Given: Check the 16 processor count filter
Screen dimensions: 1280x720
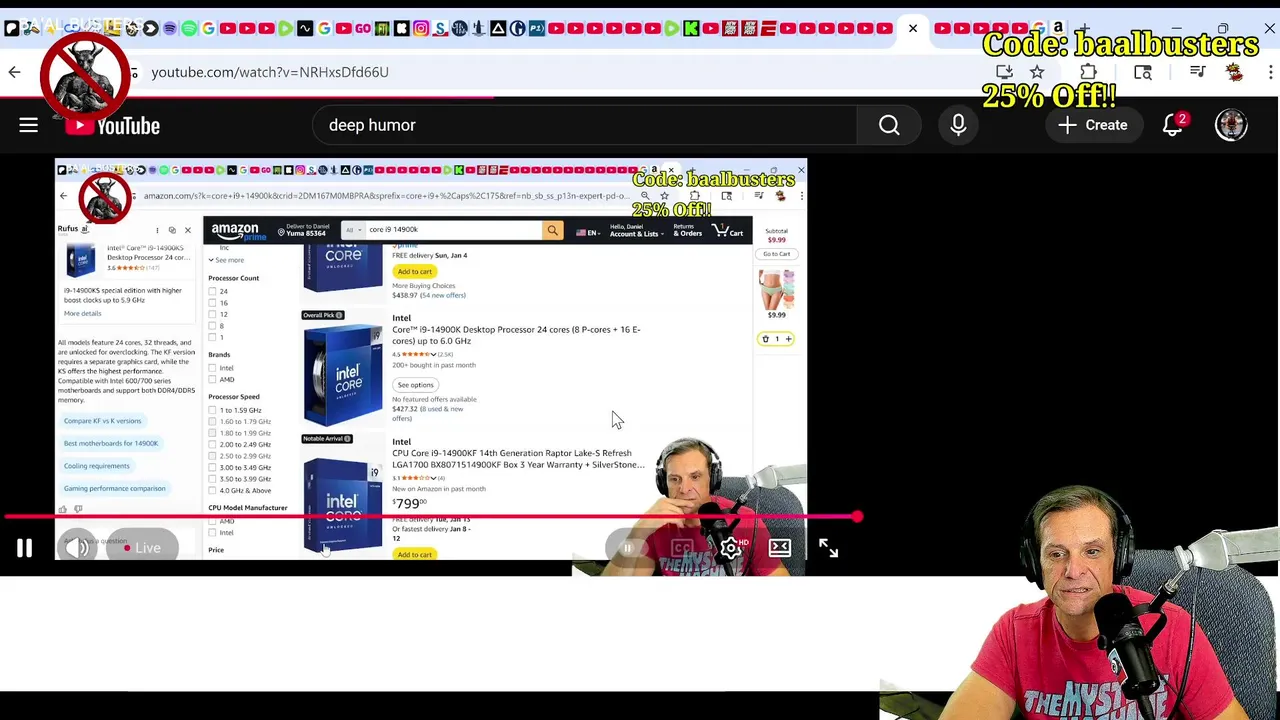Looking at the screenshot, I should (212, 303).
